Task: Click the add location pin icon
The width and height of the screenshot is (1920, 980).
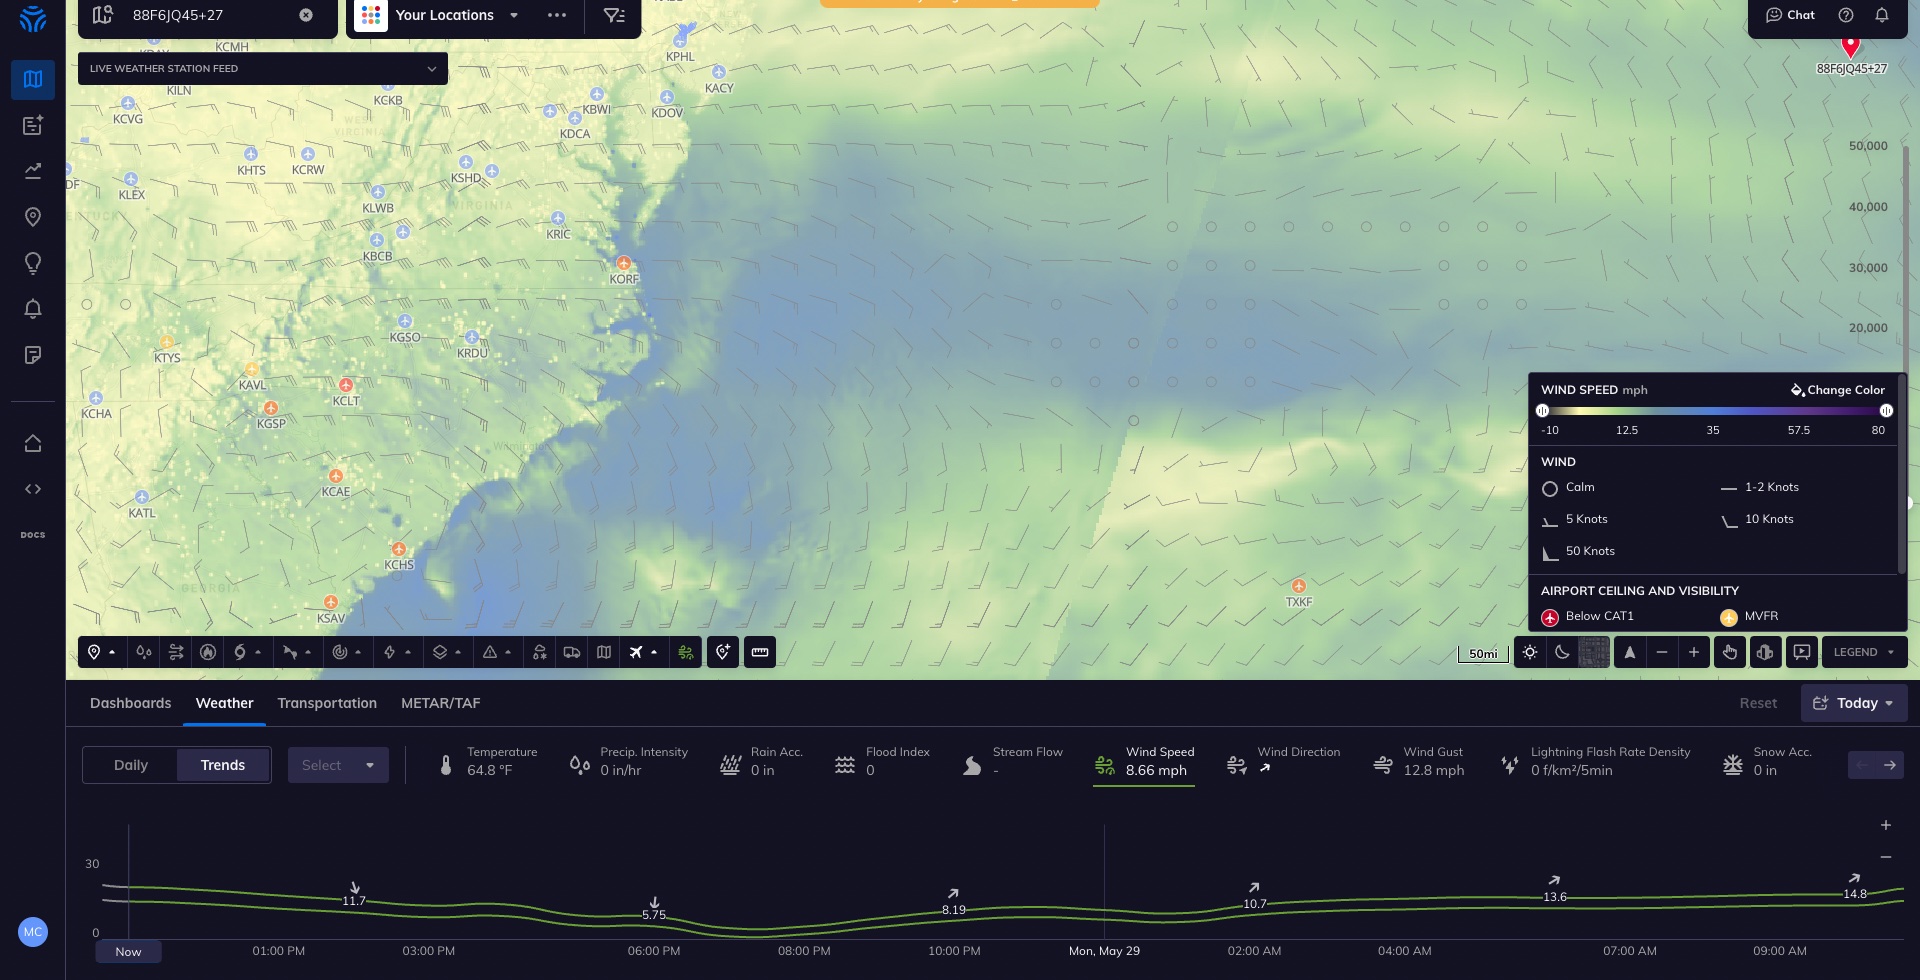Action: [x=723, y=653]
